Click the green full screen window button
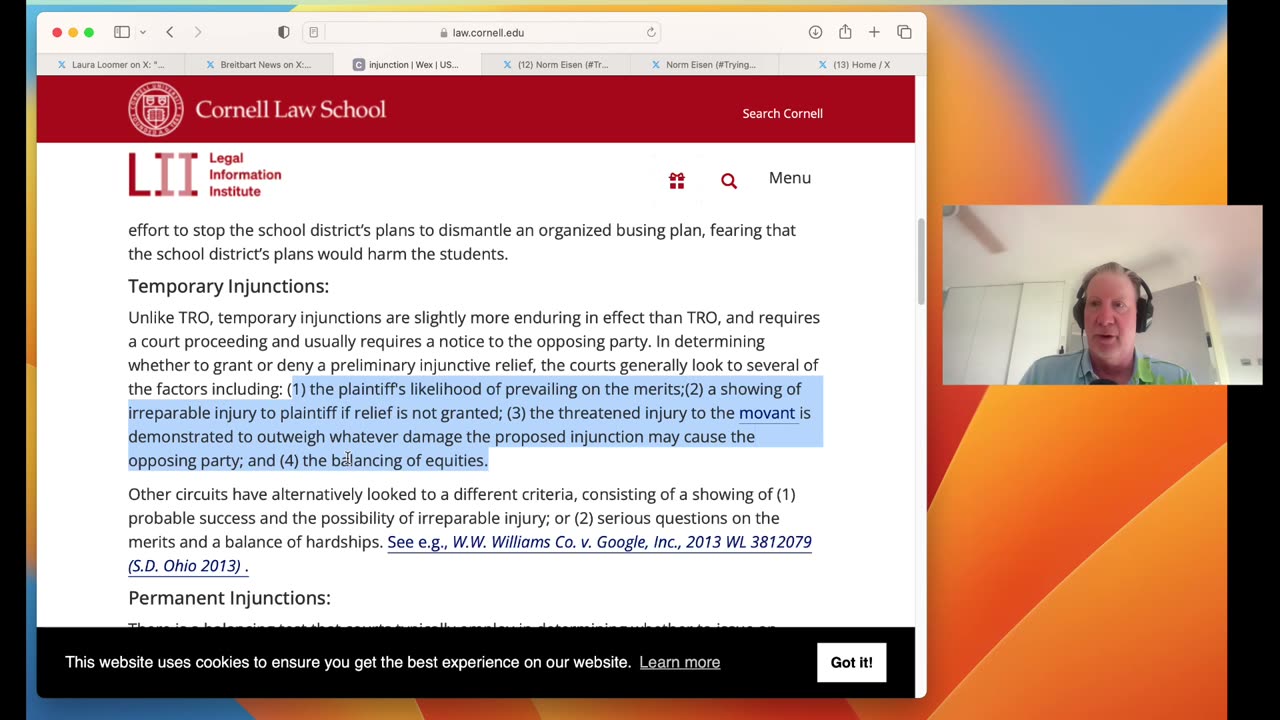The height and width of the screenshot is (720, 1280). tap(89, 33)
